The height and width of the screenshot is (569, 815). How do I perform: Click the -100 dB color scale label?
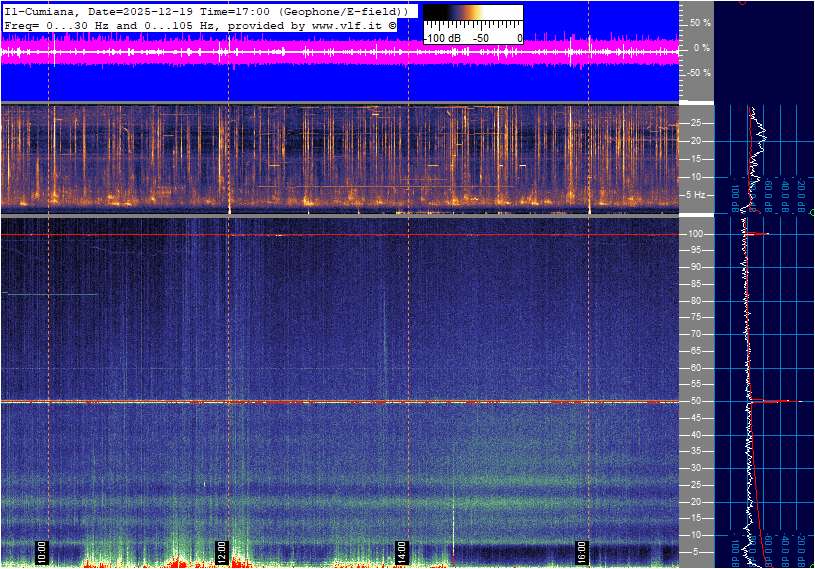click(441, 38)
